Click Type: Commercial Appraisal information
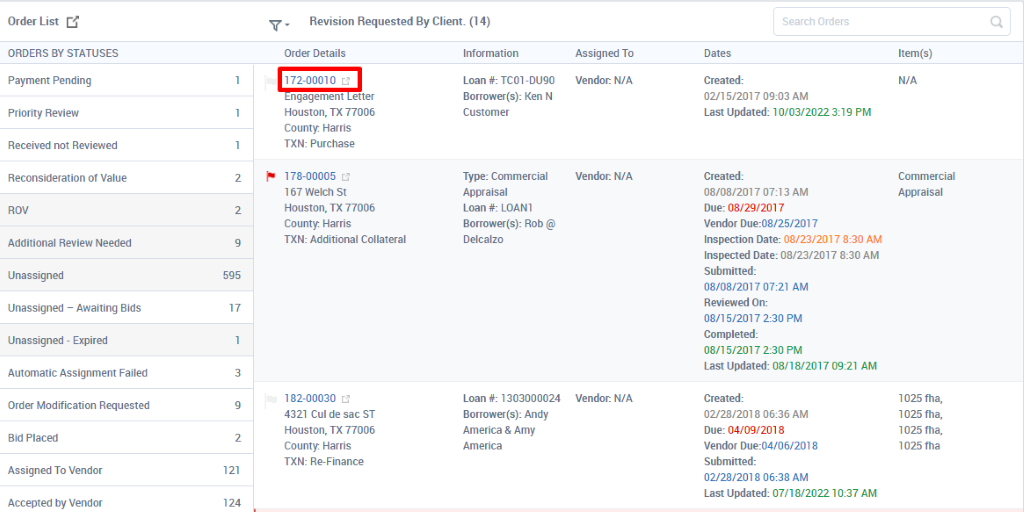 [x=505, y=184]
